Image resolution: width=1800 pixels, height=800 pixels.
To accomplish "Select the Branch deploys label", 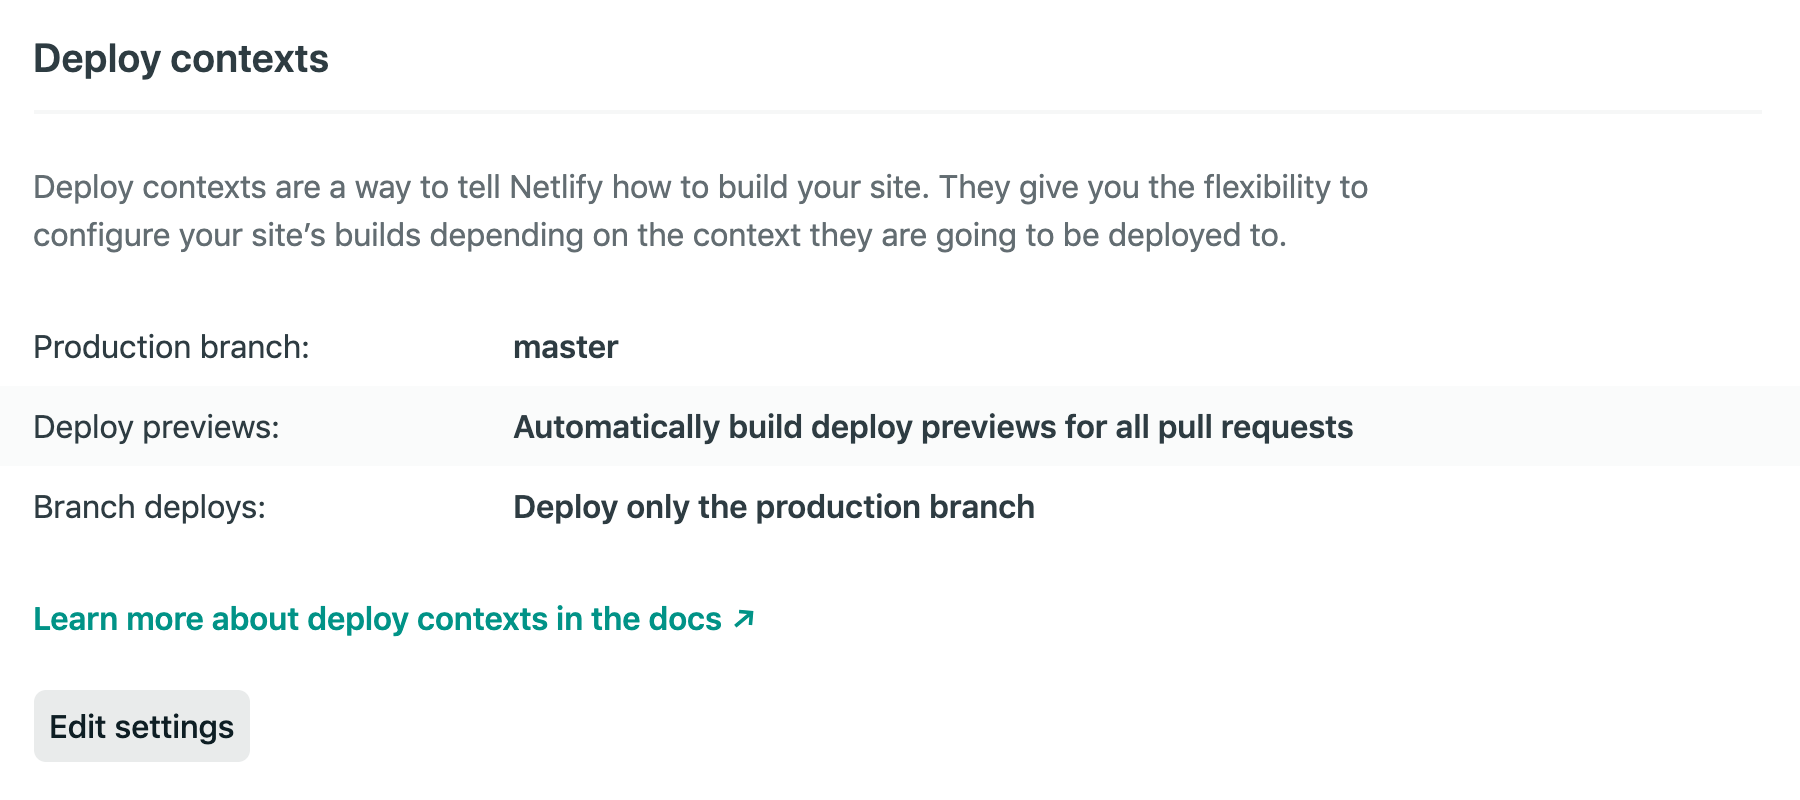I will point(149,507).
